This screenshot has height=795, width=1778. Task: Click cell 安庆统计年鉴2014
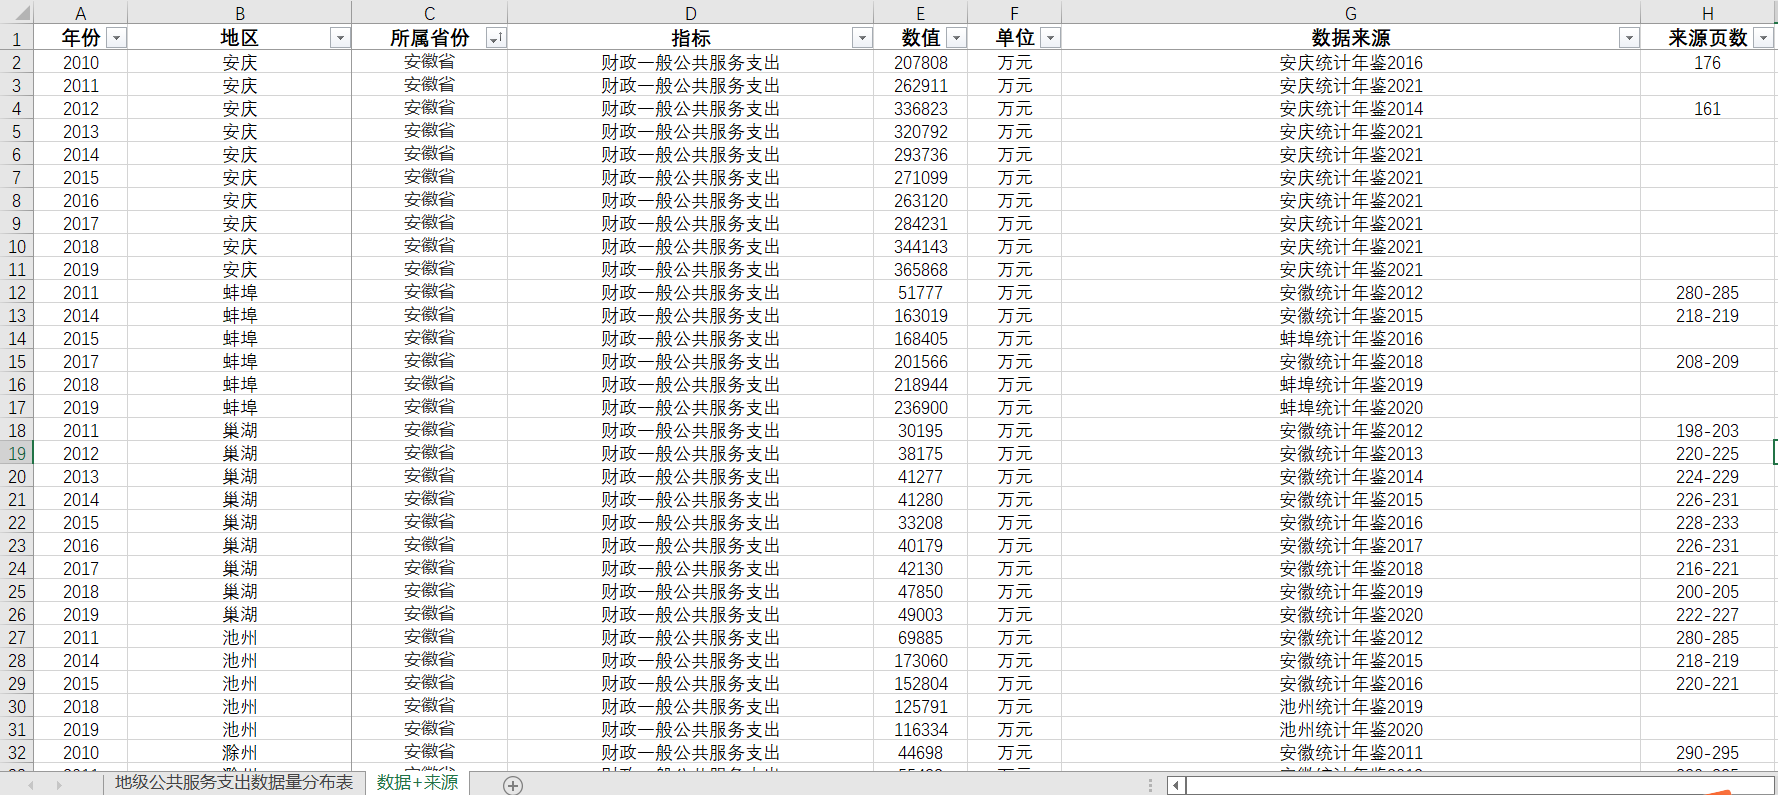(1351, 109)
